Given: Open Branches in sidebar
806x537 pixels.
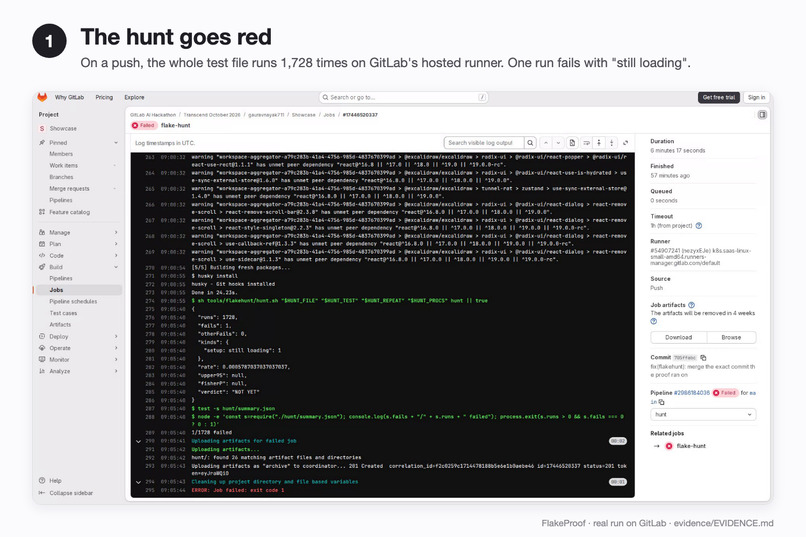Looking at the screenshot, I should tap(61, 177).
